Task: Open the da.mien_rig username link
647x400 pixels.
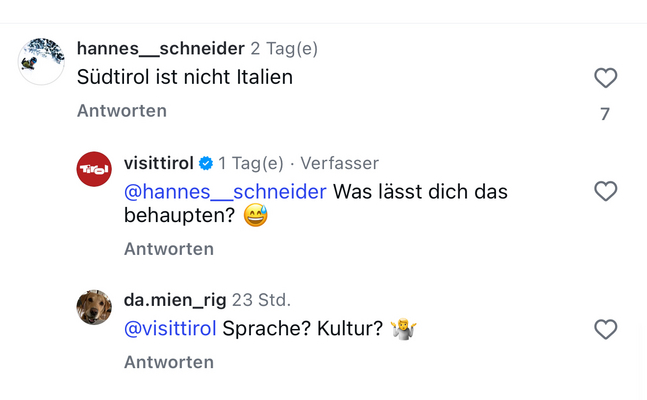Action: coord(175,300)
